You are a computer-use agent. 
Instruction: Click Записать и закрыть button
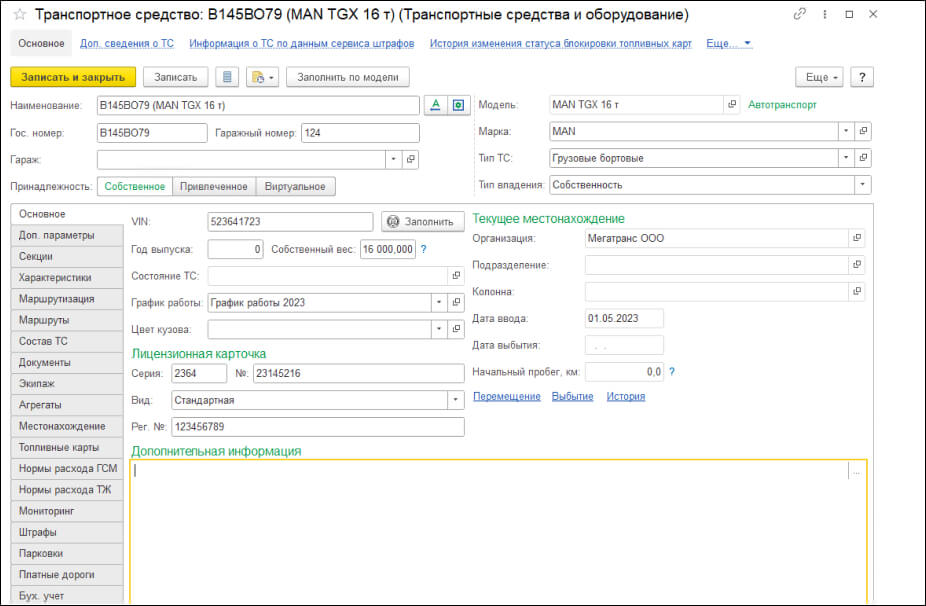(x=73, y=77)
